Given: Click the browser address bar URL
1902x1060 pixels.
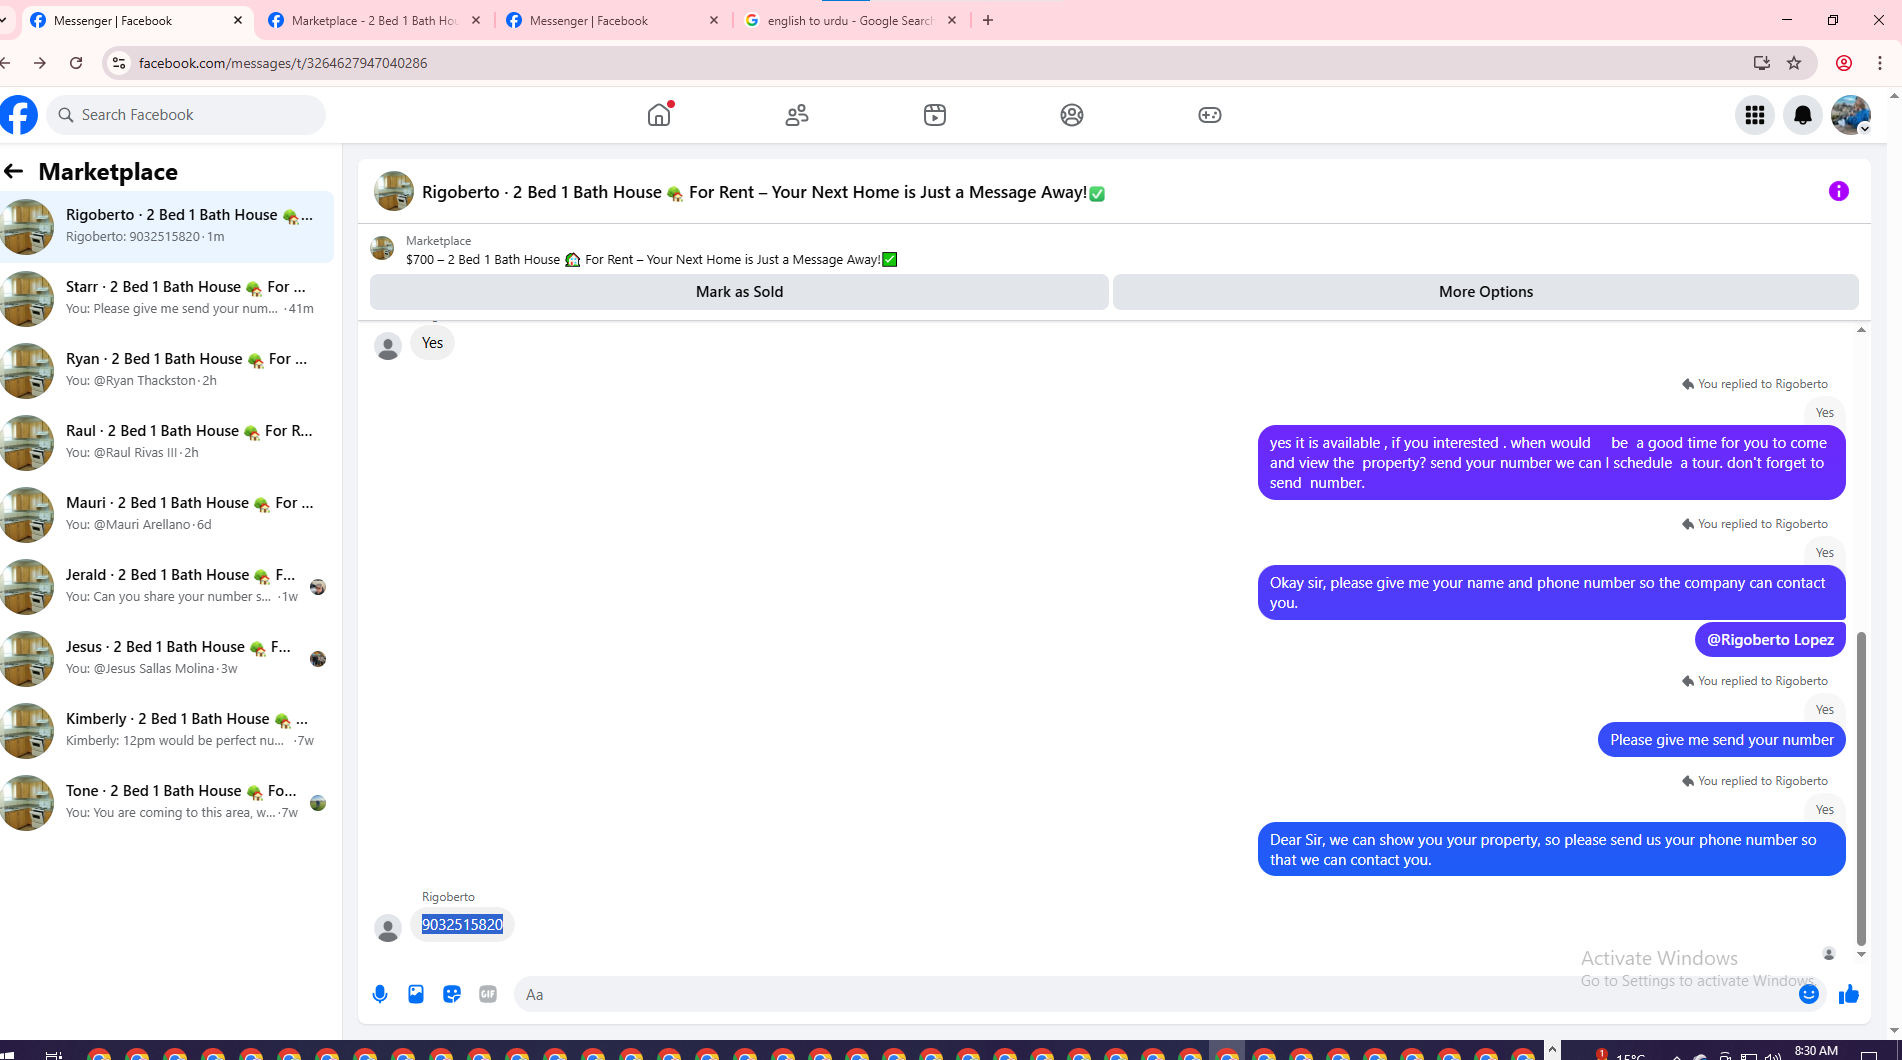Looking at the screenshot, I should tap(283, 63).
